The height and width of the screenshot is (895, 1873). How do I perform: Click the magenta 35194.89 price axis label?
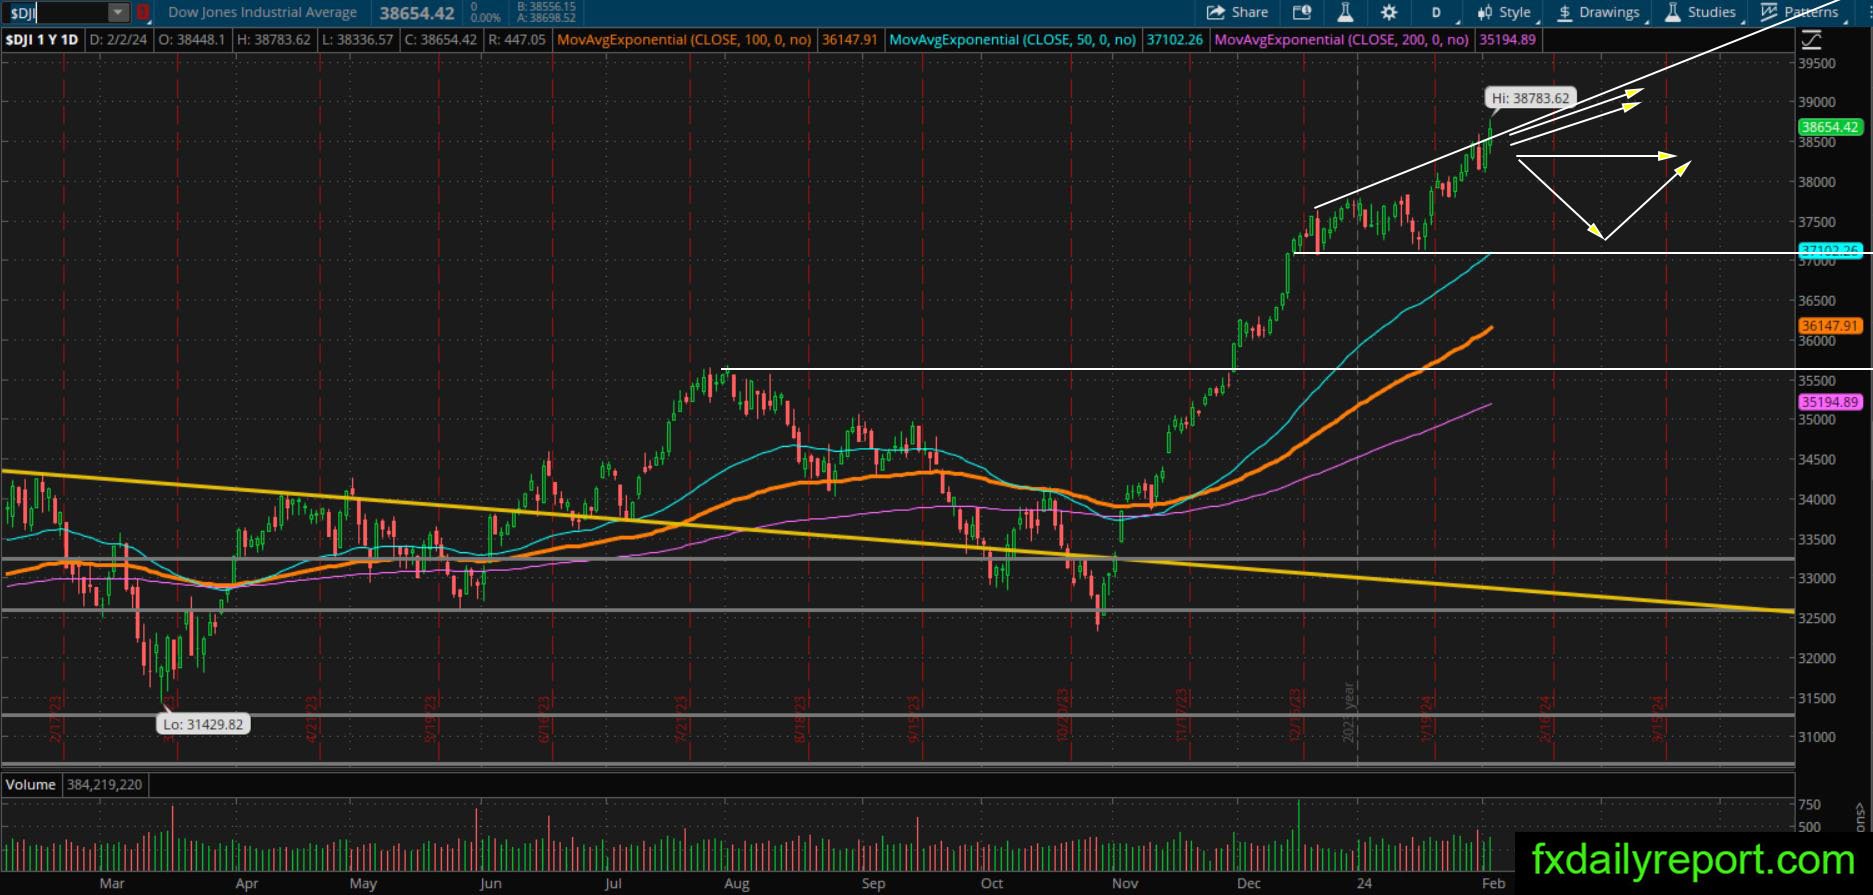[x=1829, y=402]
